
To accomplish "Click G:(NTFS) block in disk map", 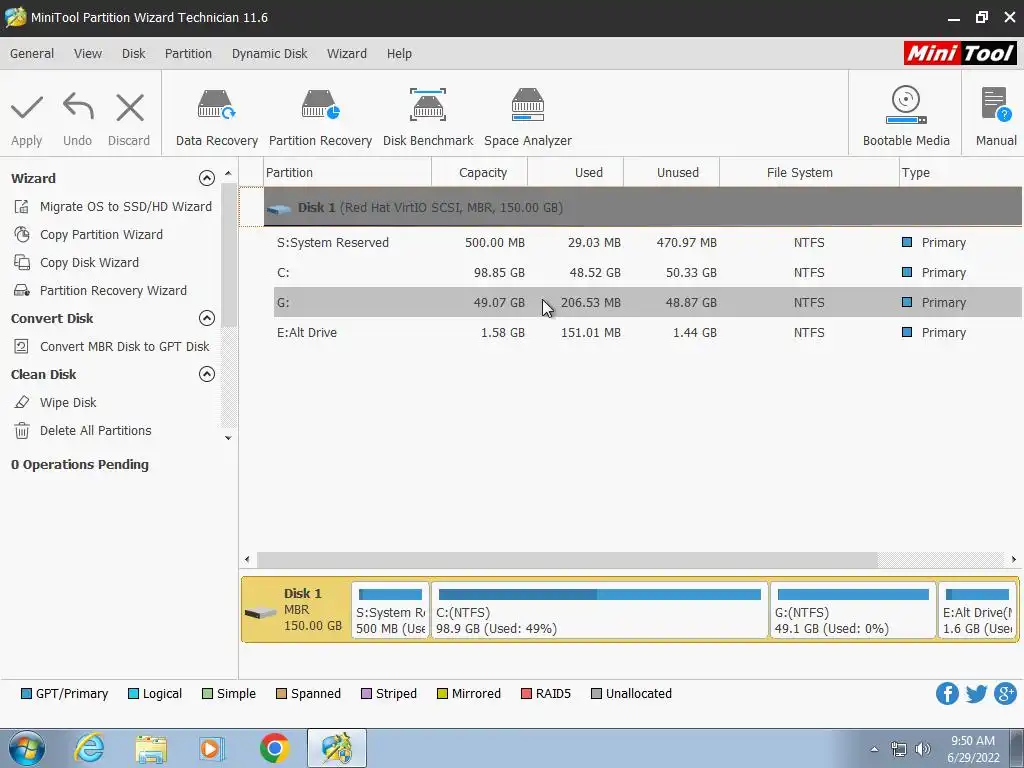I will [x=853, y=610].
